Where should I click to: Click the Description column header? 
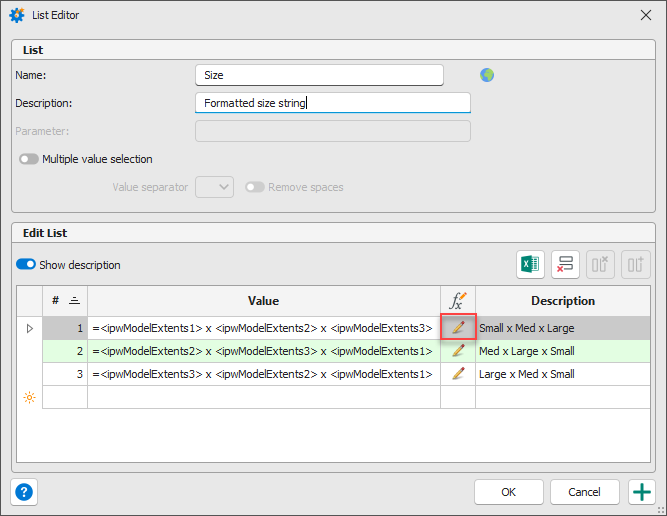[563, 300]
